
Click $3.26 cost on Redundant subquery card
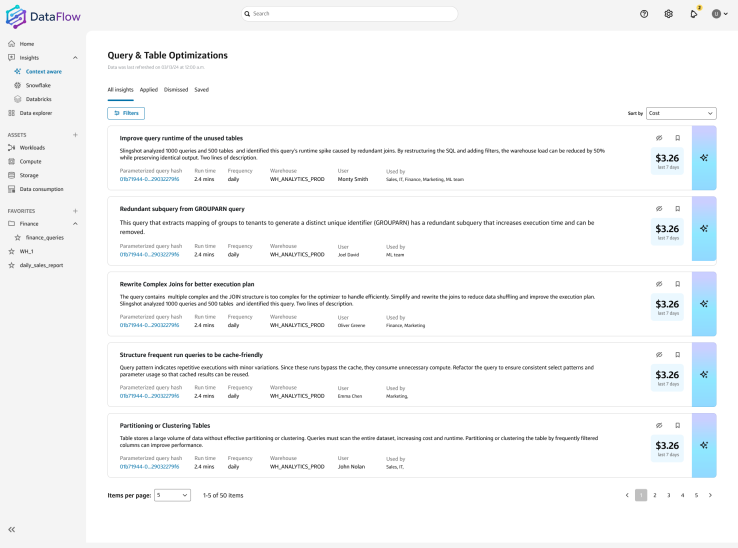667,229
